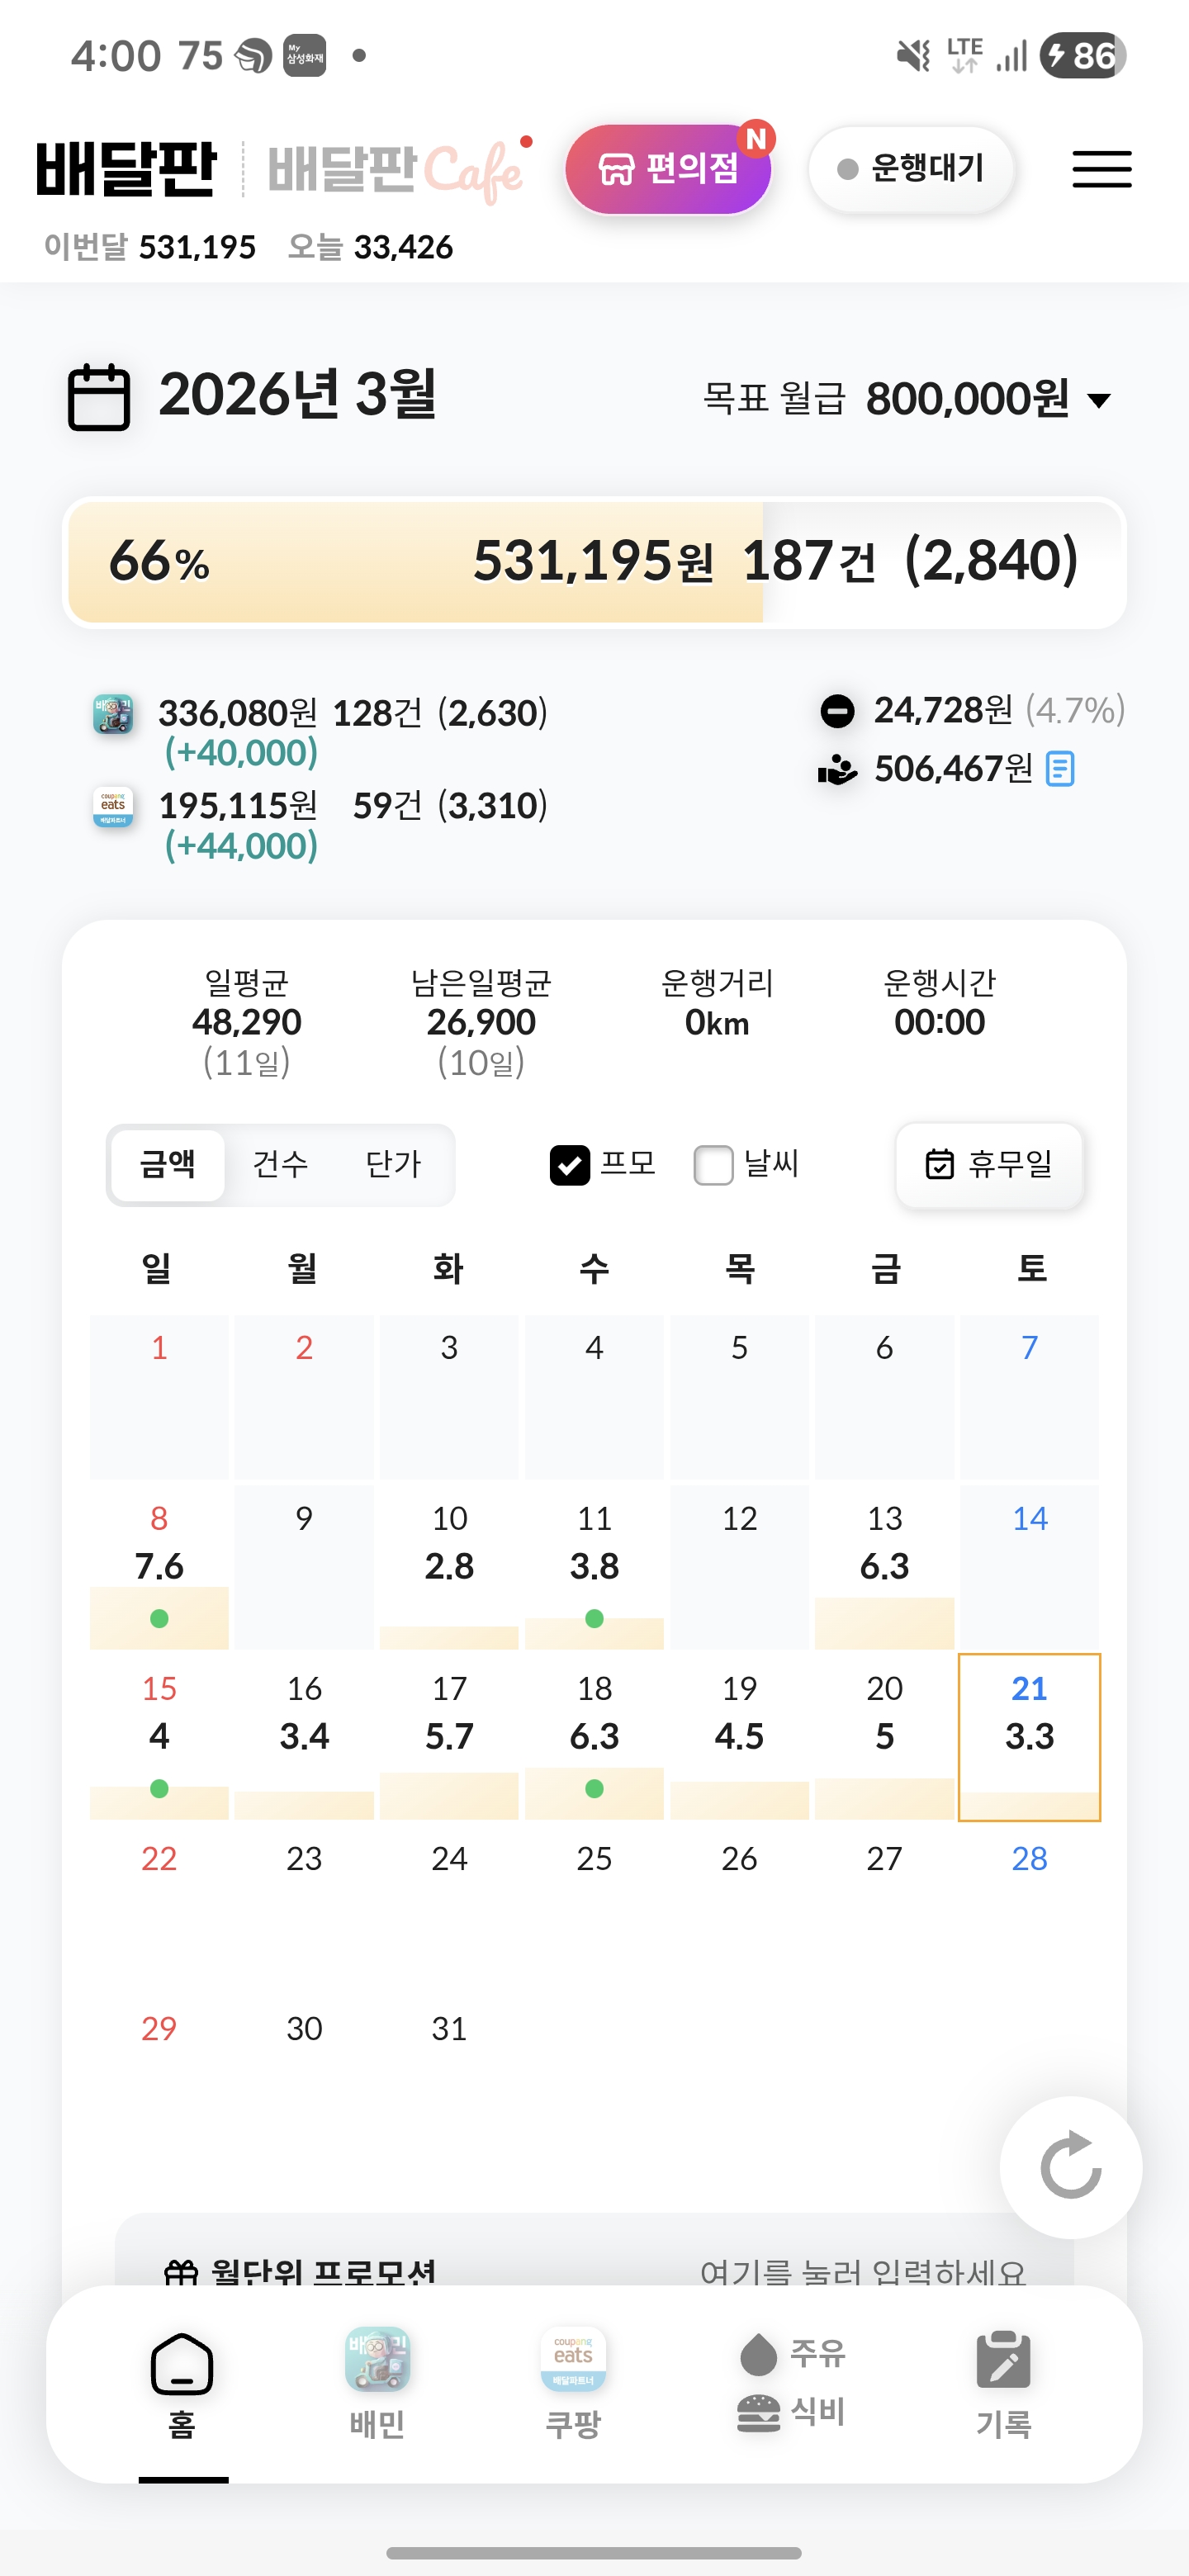Open 배민 tab in bottom navigation

tap(377, 2381)
